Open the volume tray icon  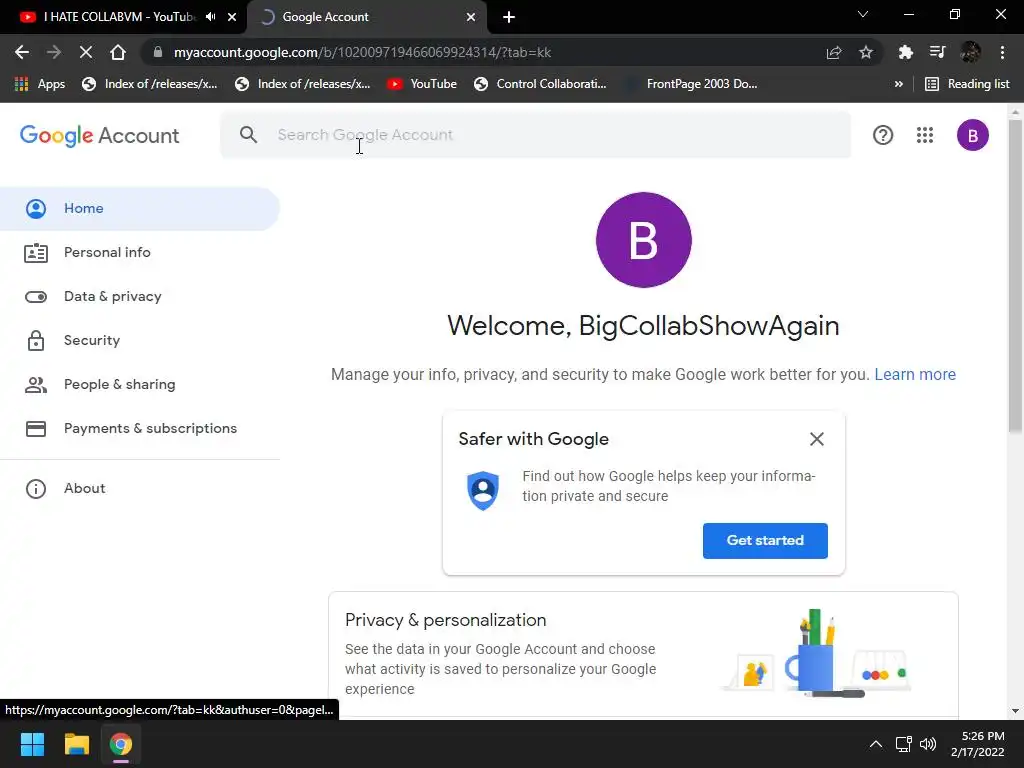pyautogui.click(x=928, y=744)
